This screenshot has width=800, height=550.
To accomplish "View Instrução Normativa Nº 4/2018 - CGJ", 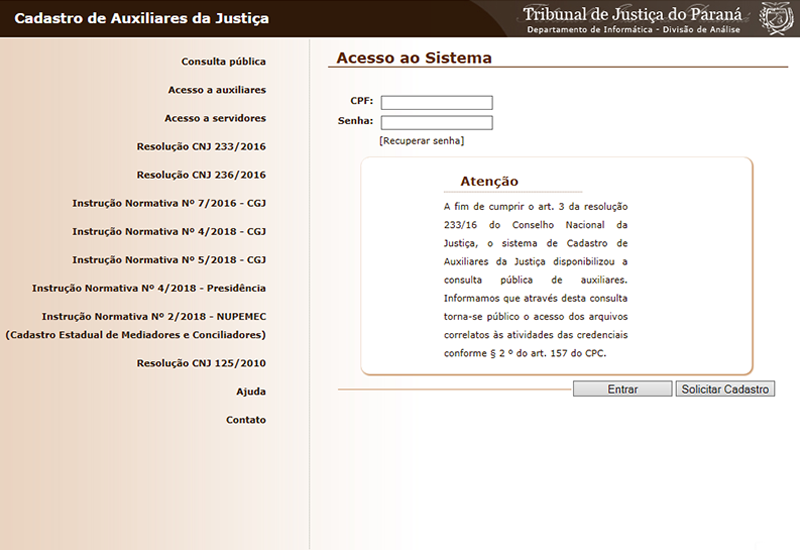I will point(169,231).
